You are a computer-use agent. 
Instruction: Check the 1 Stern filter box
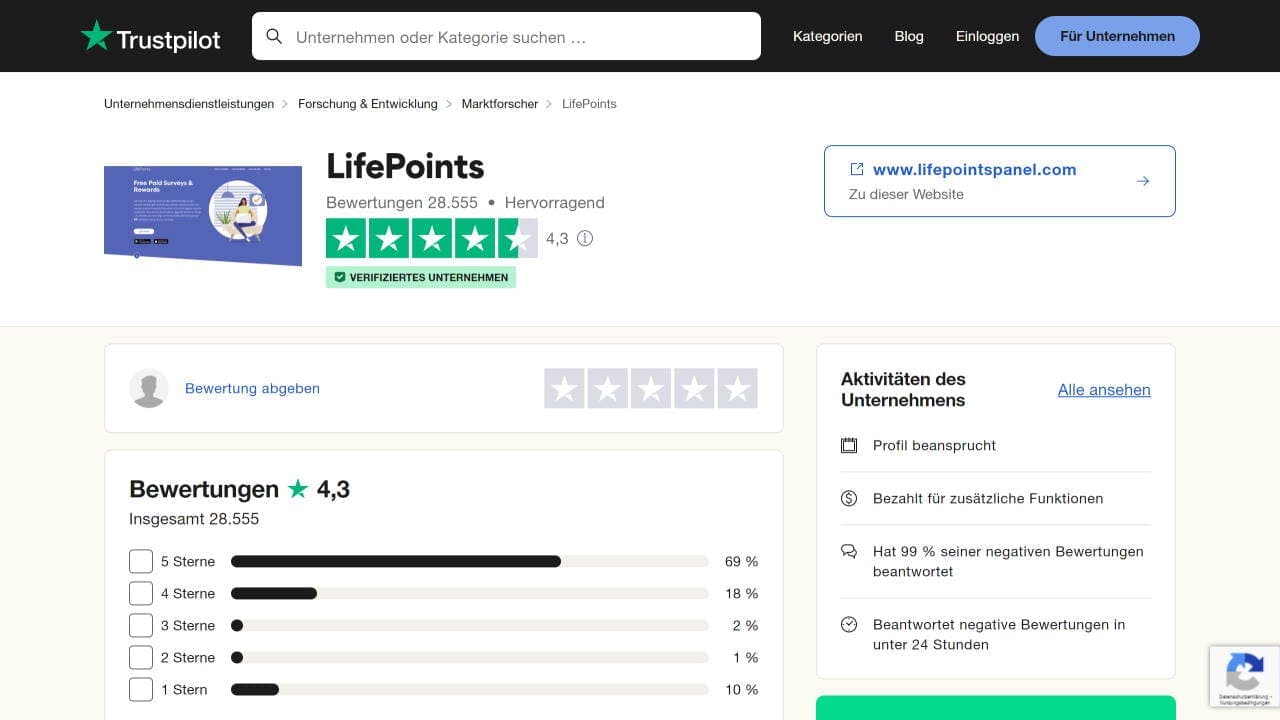pyautogui.click(x=140, y=689)
